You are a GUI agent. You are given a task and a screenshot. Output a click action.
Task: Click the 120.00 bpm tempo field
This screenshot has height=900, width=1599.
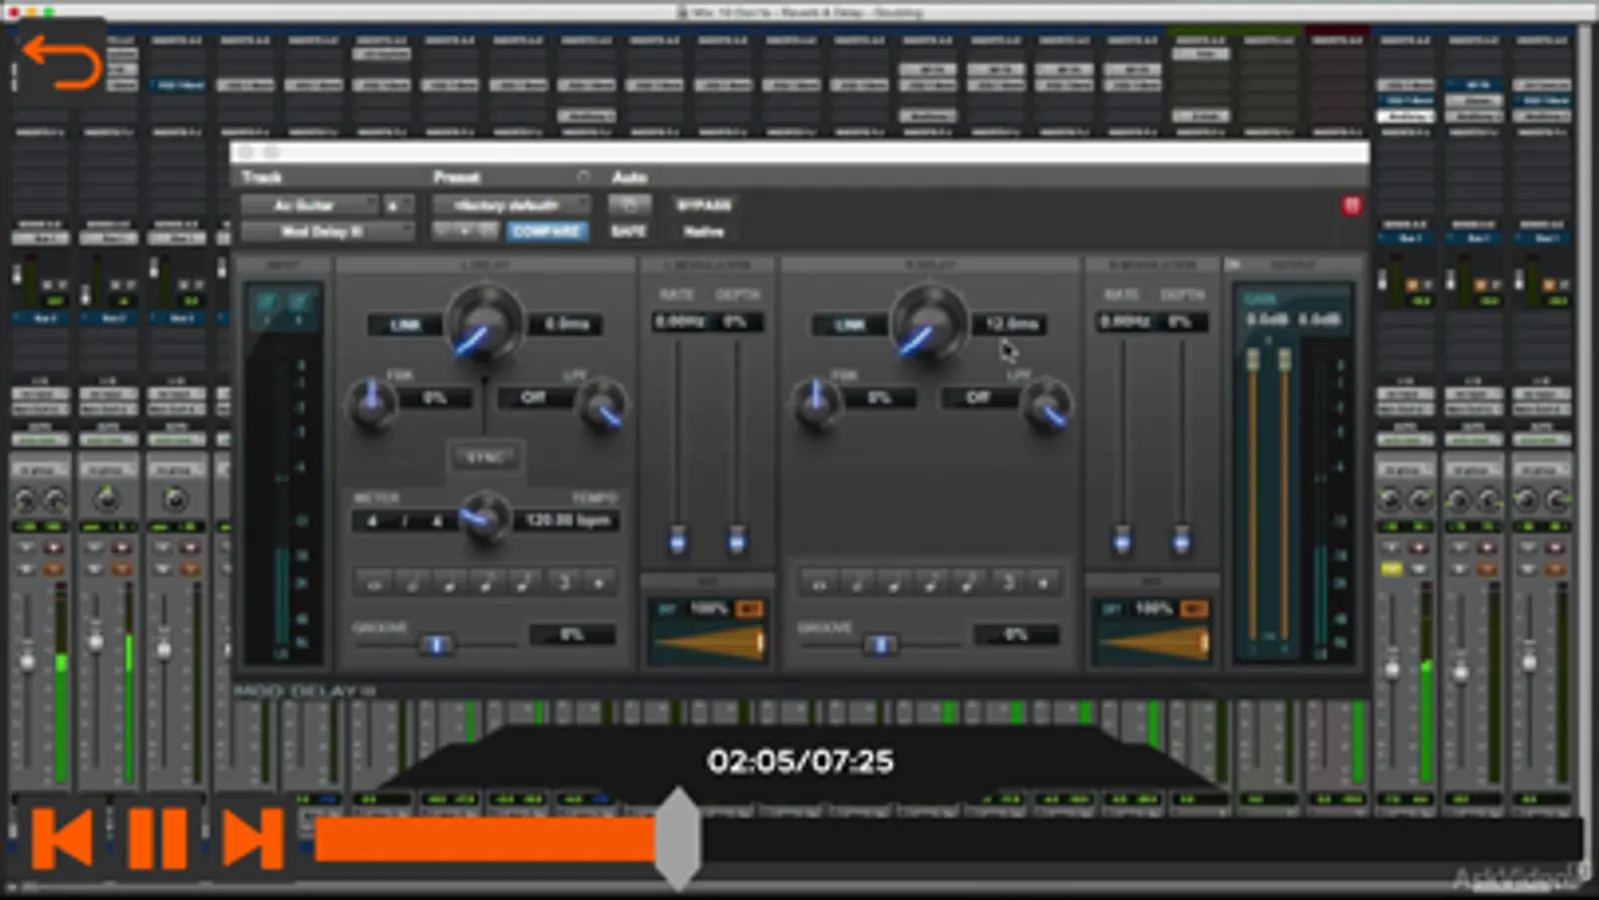(567, 521)
